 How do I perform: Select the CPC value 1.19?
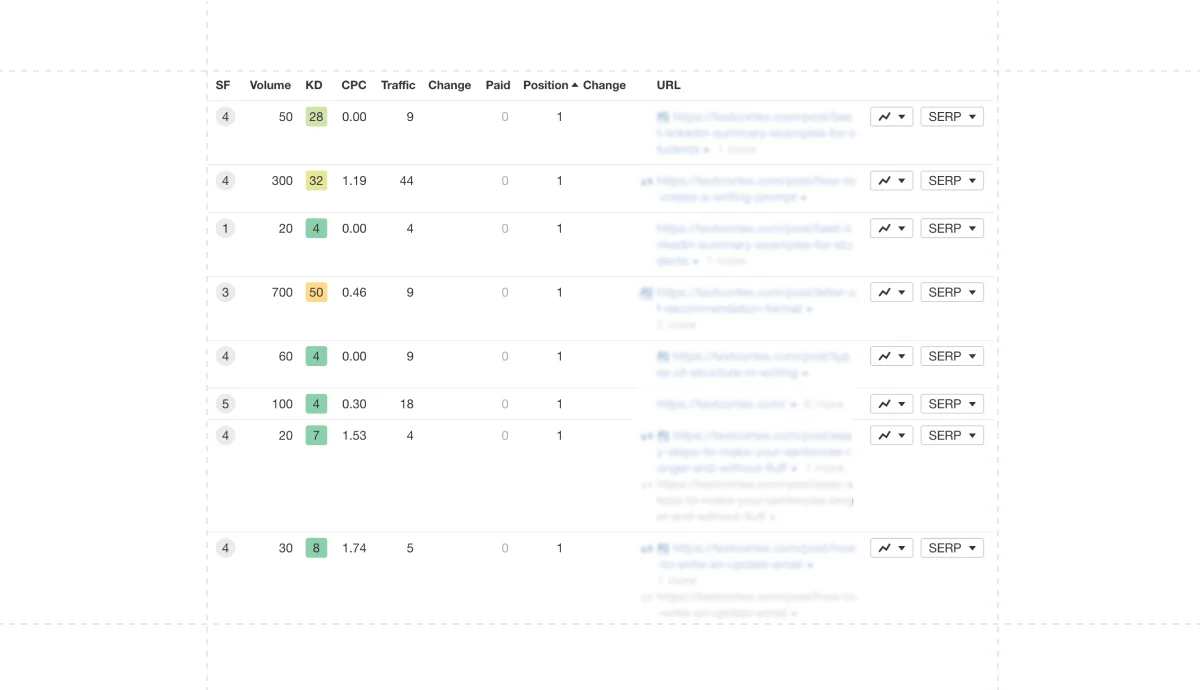(x=354, y=181)
